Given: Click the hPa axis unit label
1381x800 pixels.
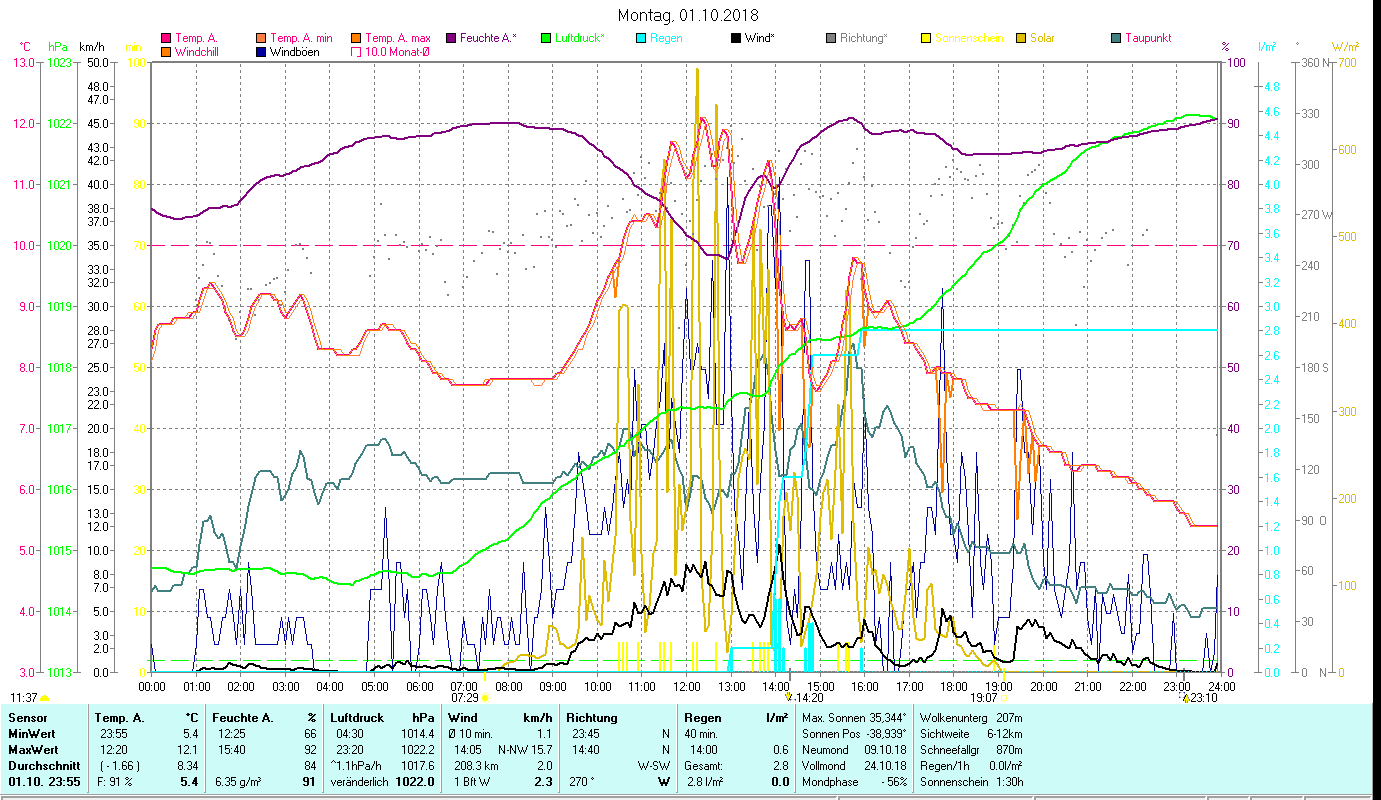Looking at the screenshot, I should tap(58, 46).
